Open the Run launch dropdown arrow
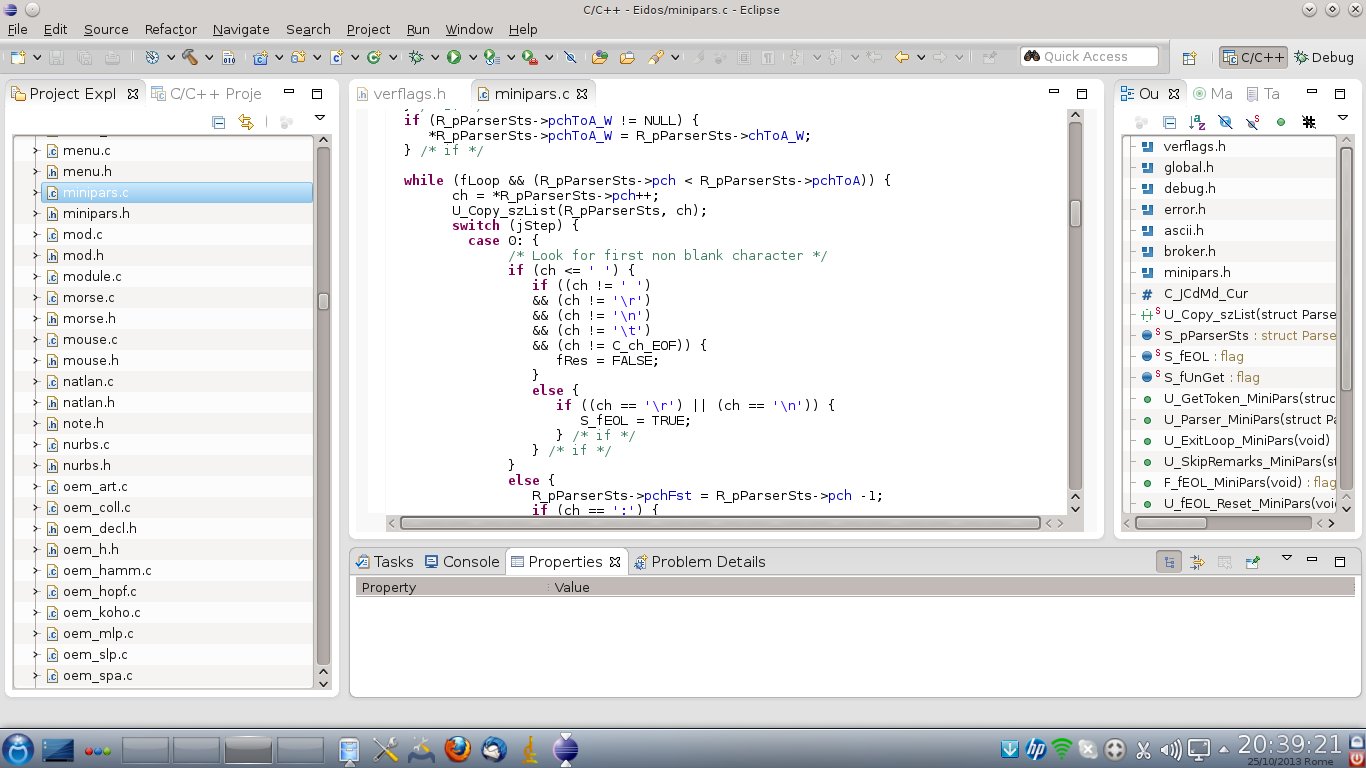This screenshot has height=768, width=1366. [473, 57]
